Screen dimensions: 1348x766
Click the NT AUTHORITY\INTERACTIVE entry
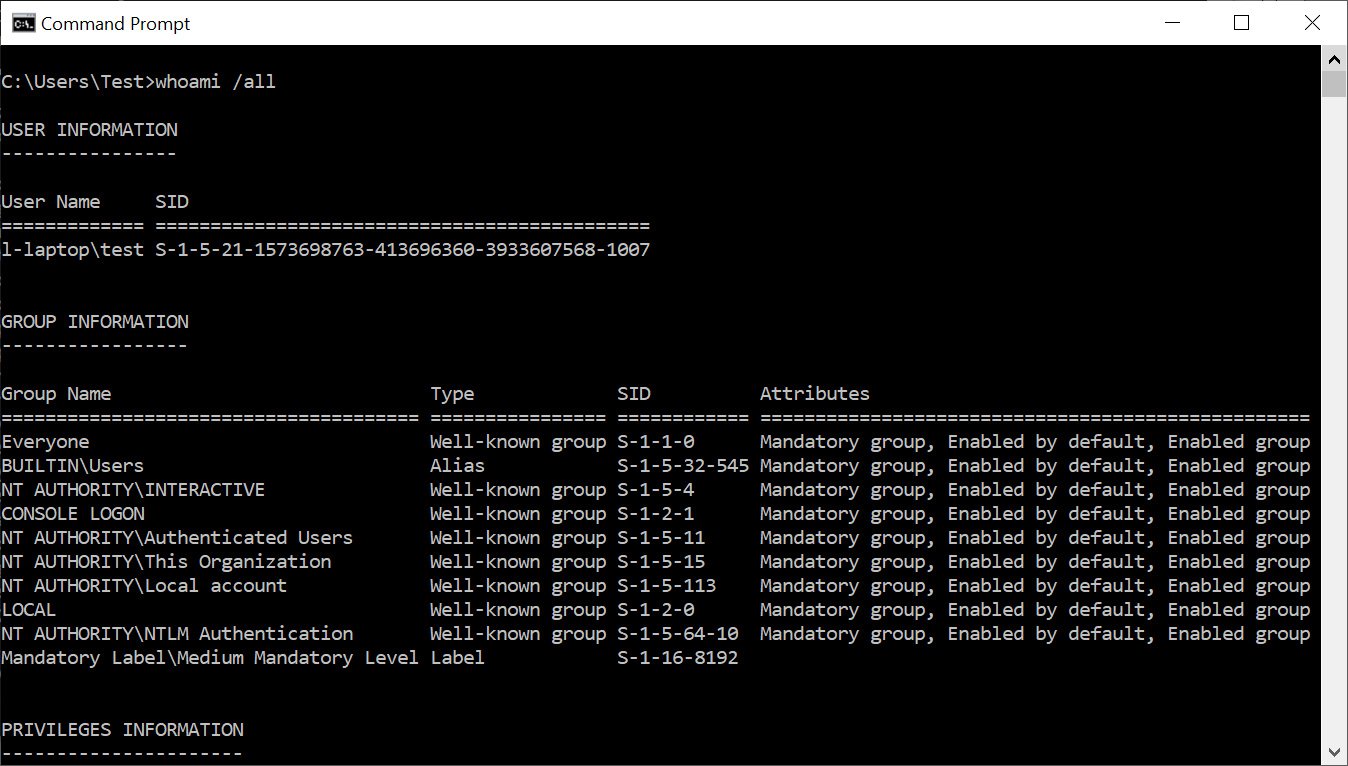click(x=132, y=489)
